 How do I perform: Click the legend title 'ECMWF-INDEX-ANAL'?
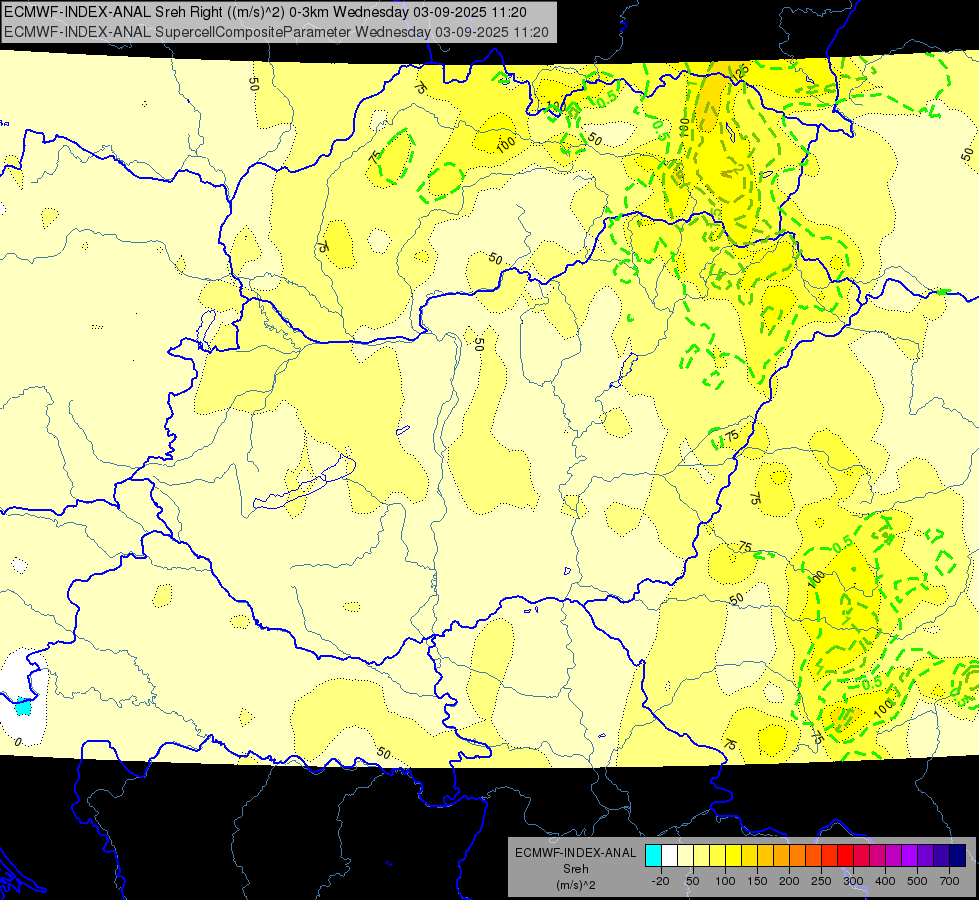pos(575,853)
